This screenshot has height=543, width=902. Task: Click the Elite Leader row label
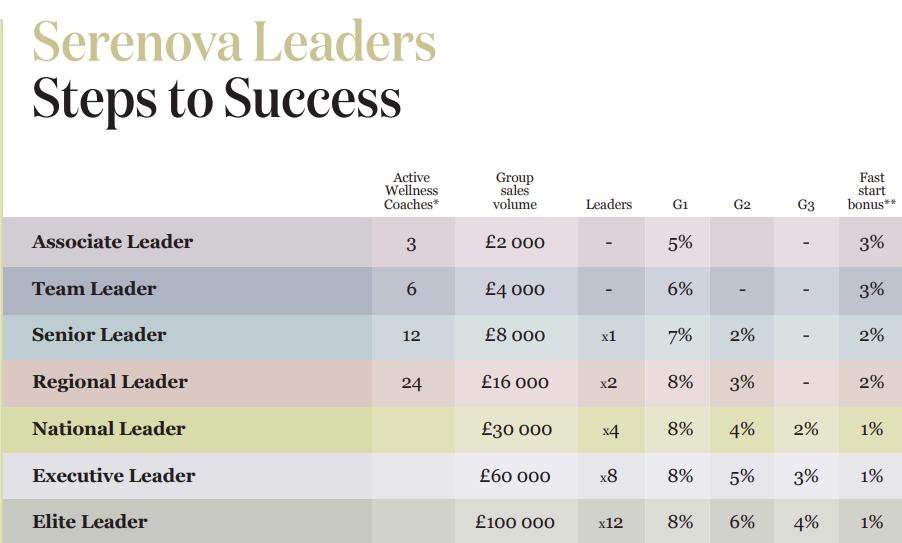click(90, 522)
